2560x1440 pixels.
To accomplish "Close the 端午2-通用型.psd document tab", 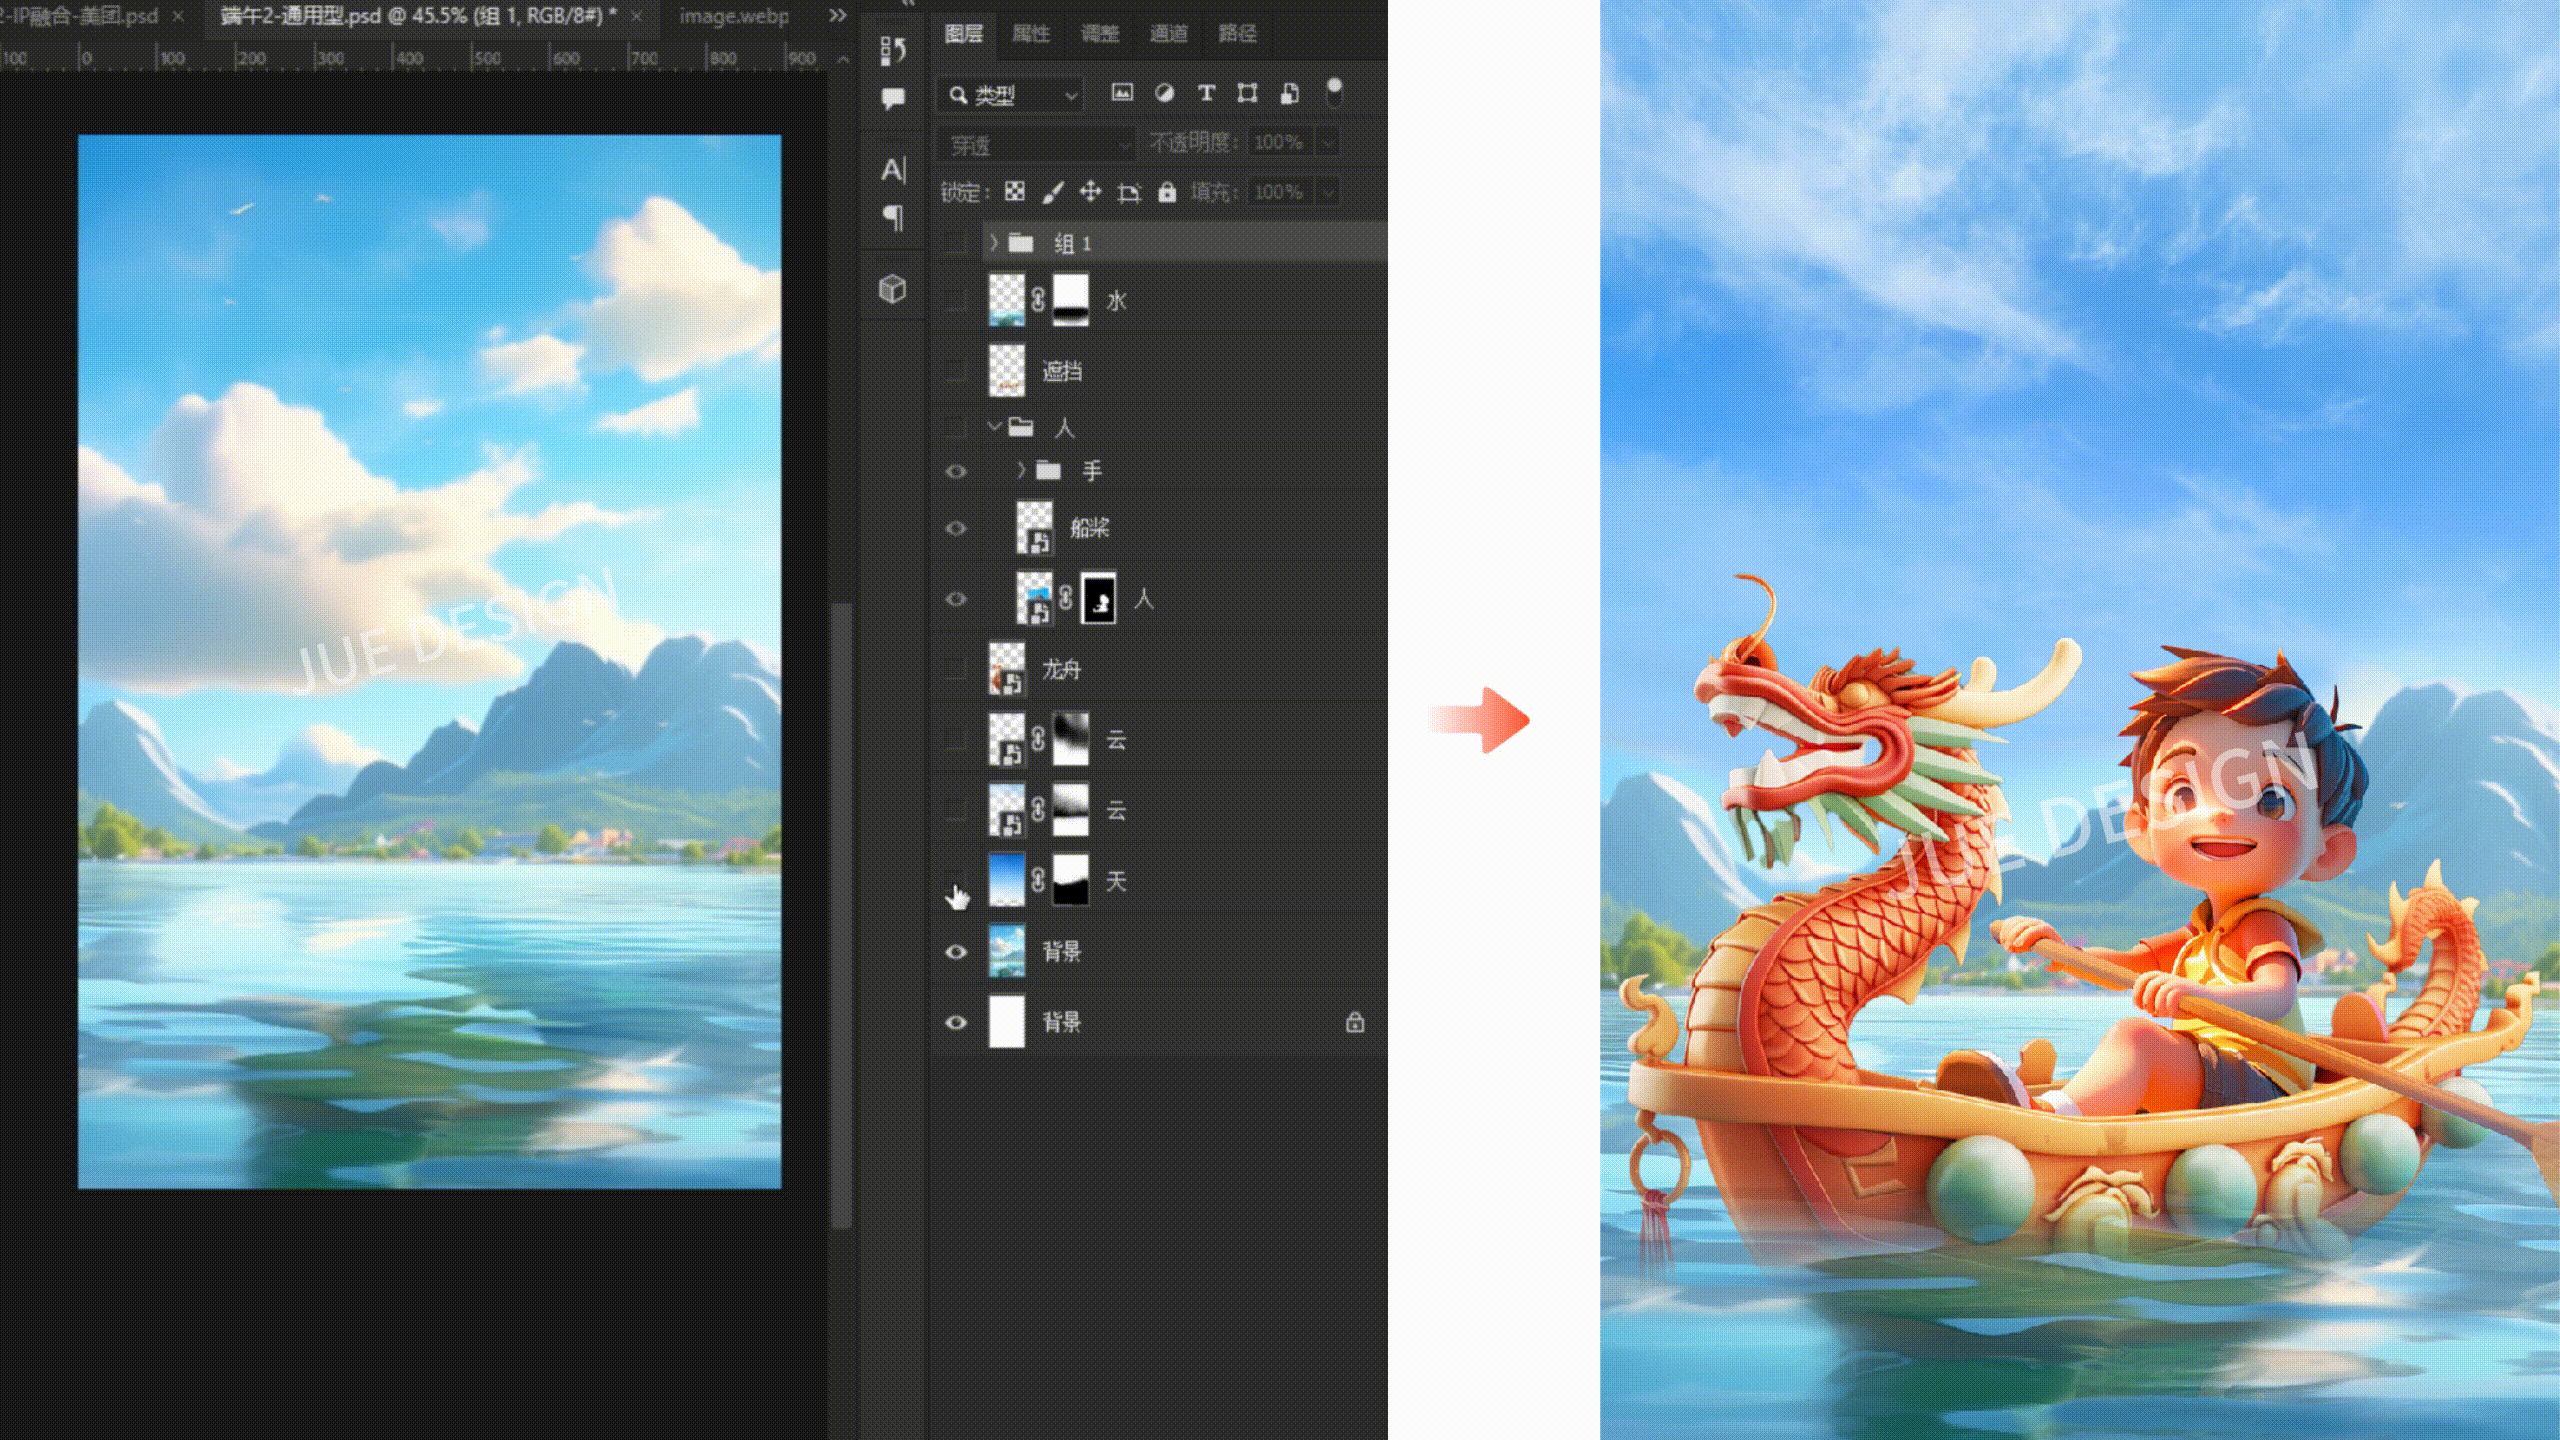I will 636,16.
